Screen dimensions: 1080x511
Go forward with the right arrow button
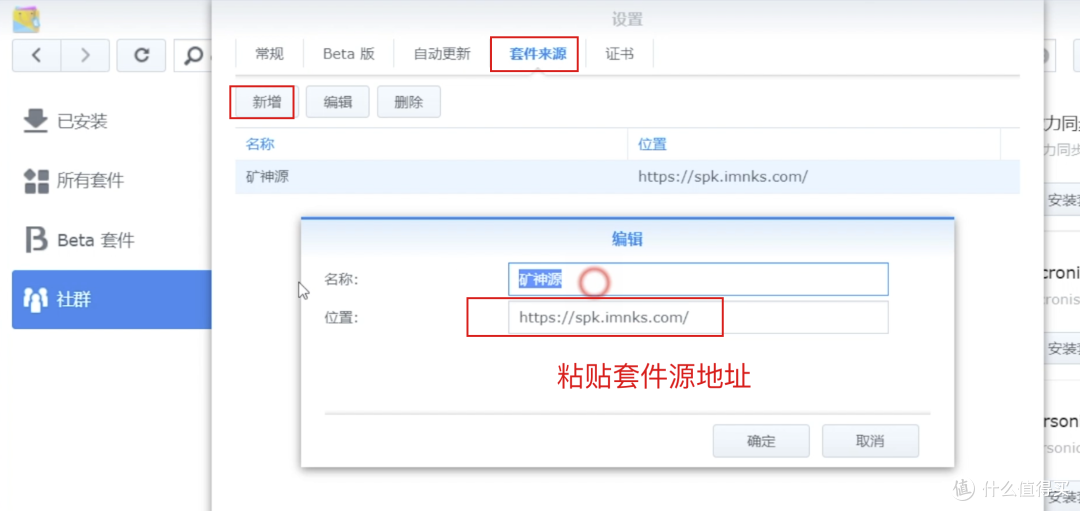pyautogui.click(x=85, y=56)
